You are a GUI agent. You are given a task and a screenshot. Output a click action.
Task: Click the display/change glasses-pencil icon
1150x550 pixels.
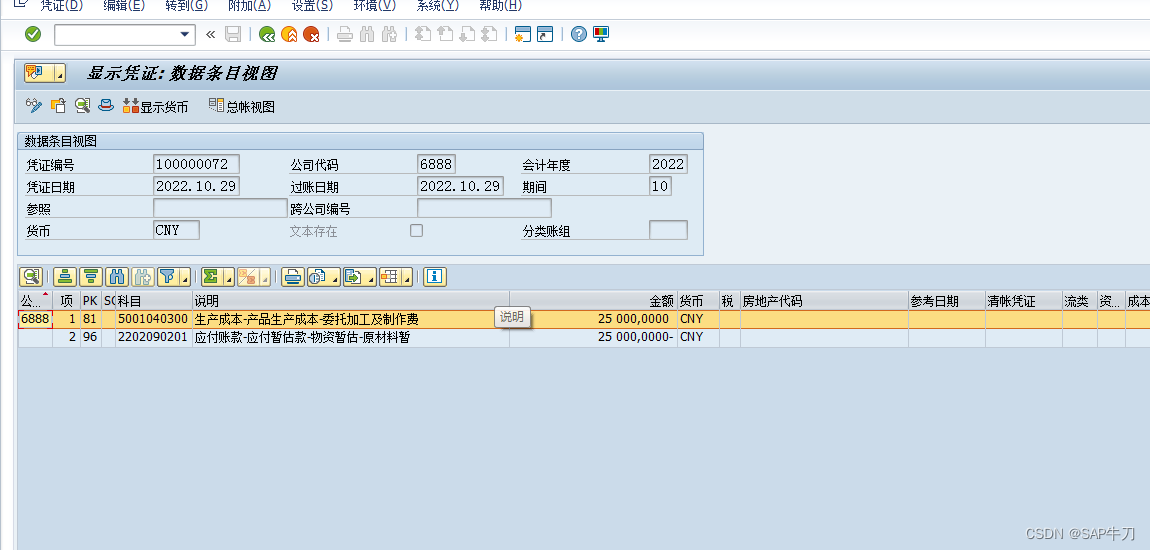(34, 106)
